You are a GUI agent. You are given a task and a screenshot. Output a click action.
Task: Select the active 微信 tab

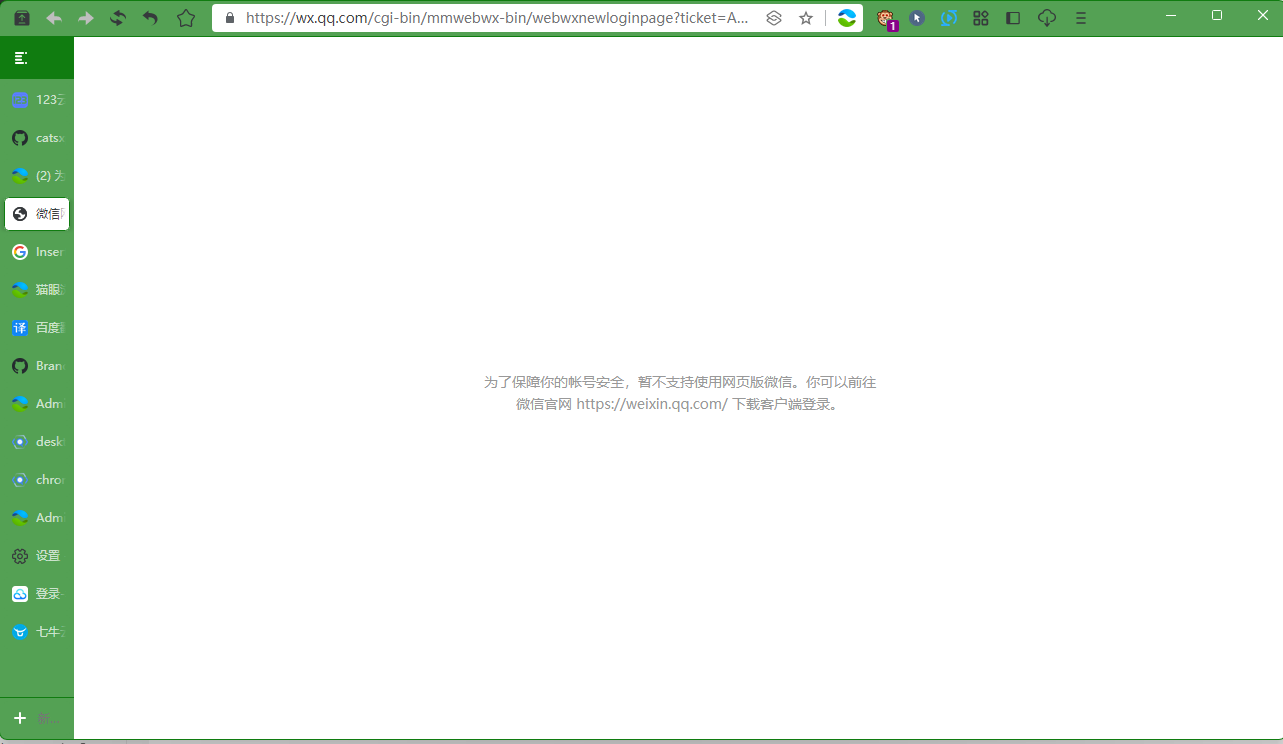[x=37, y=214]
